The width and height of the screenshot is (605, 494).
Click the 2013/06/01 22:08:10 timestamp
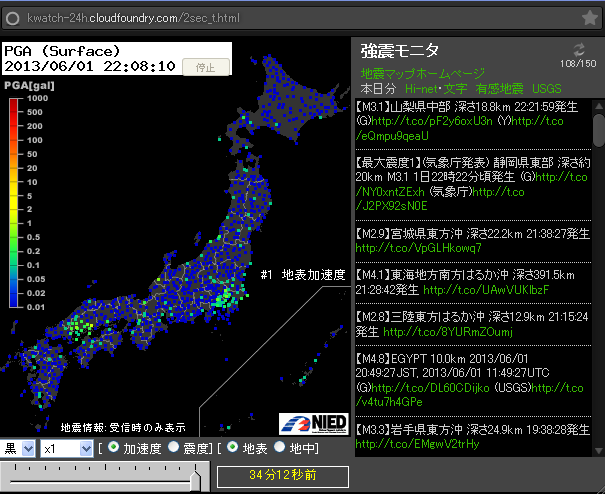coord(90,66)
